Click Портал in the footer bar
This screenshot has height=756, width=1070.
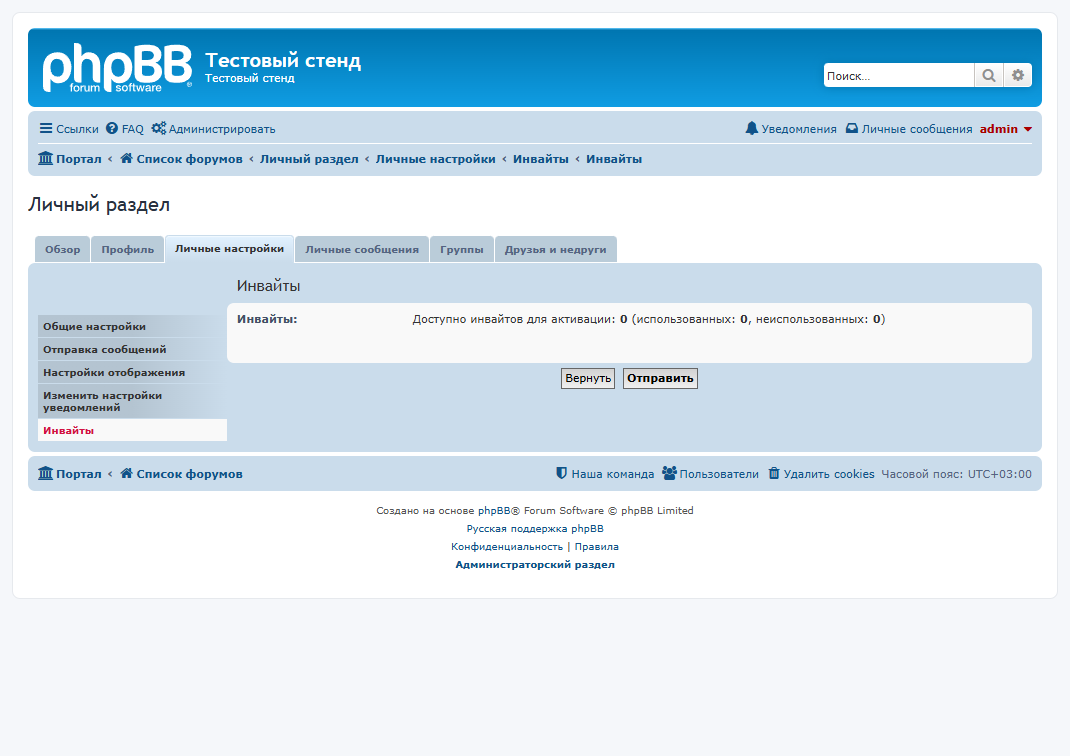[x=70, y=474]
